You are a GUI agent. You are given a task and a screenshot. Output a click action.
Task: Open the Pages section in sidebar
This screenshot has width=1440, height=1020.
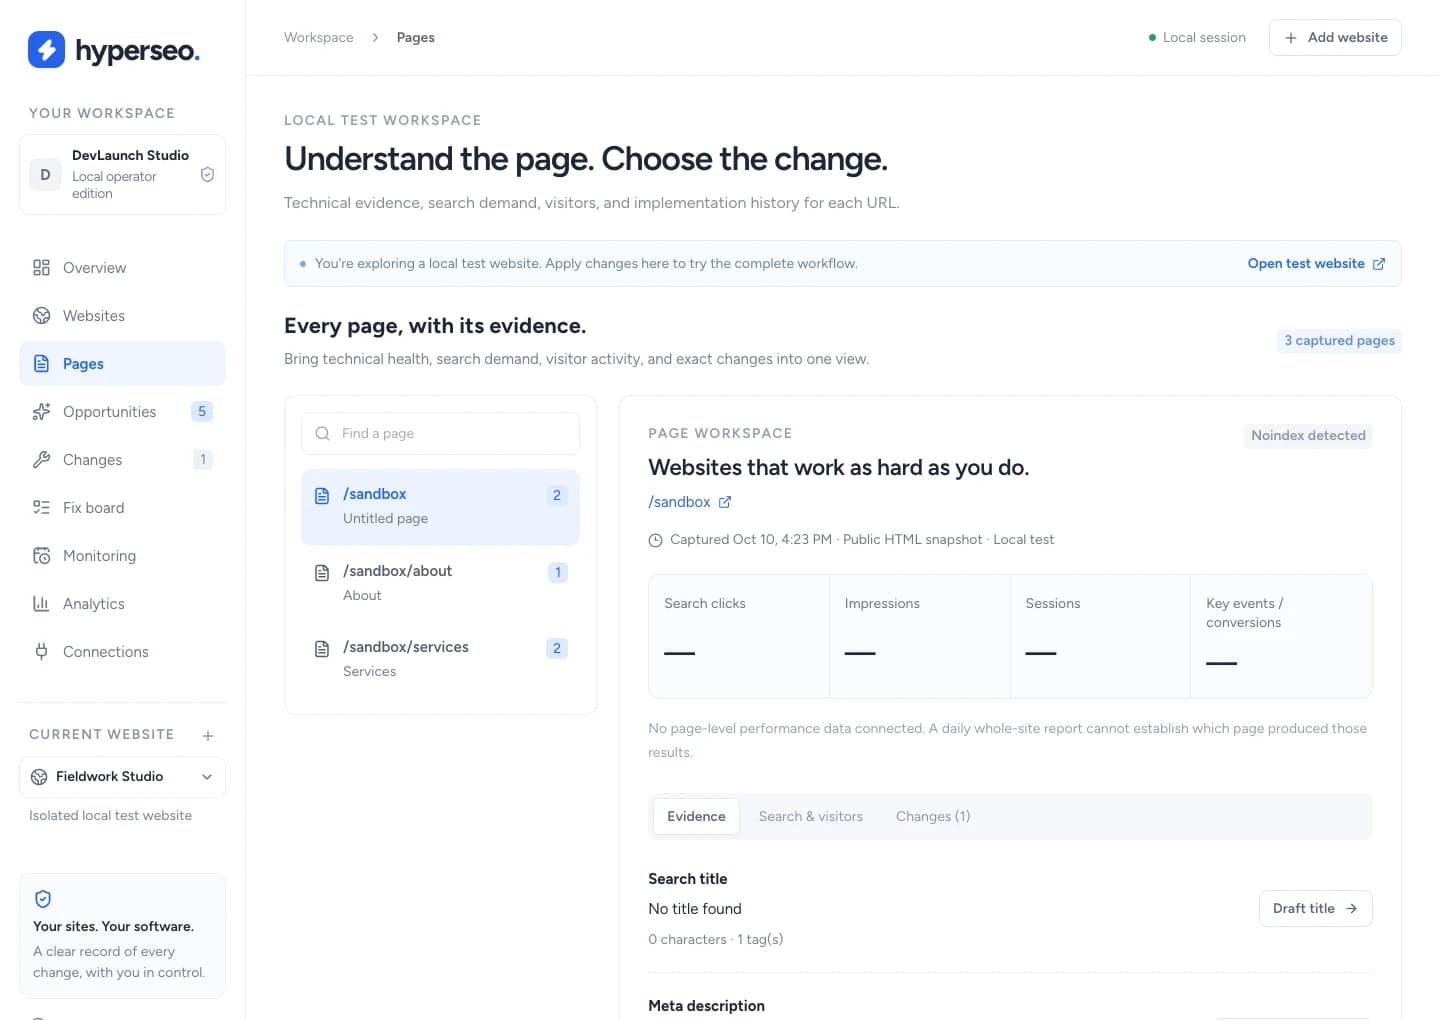122,364
